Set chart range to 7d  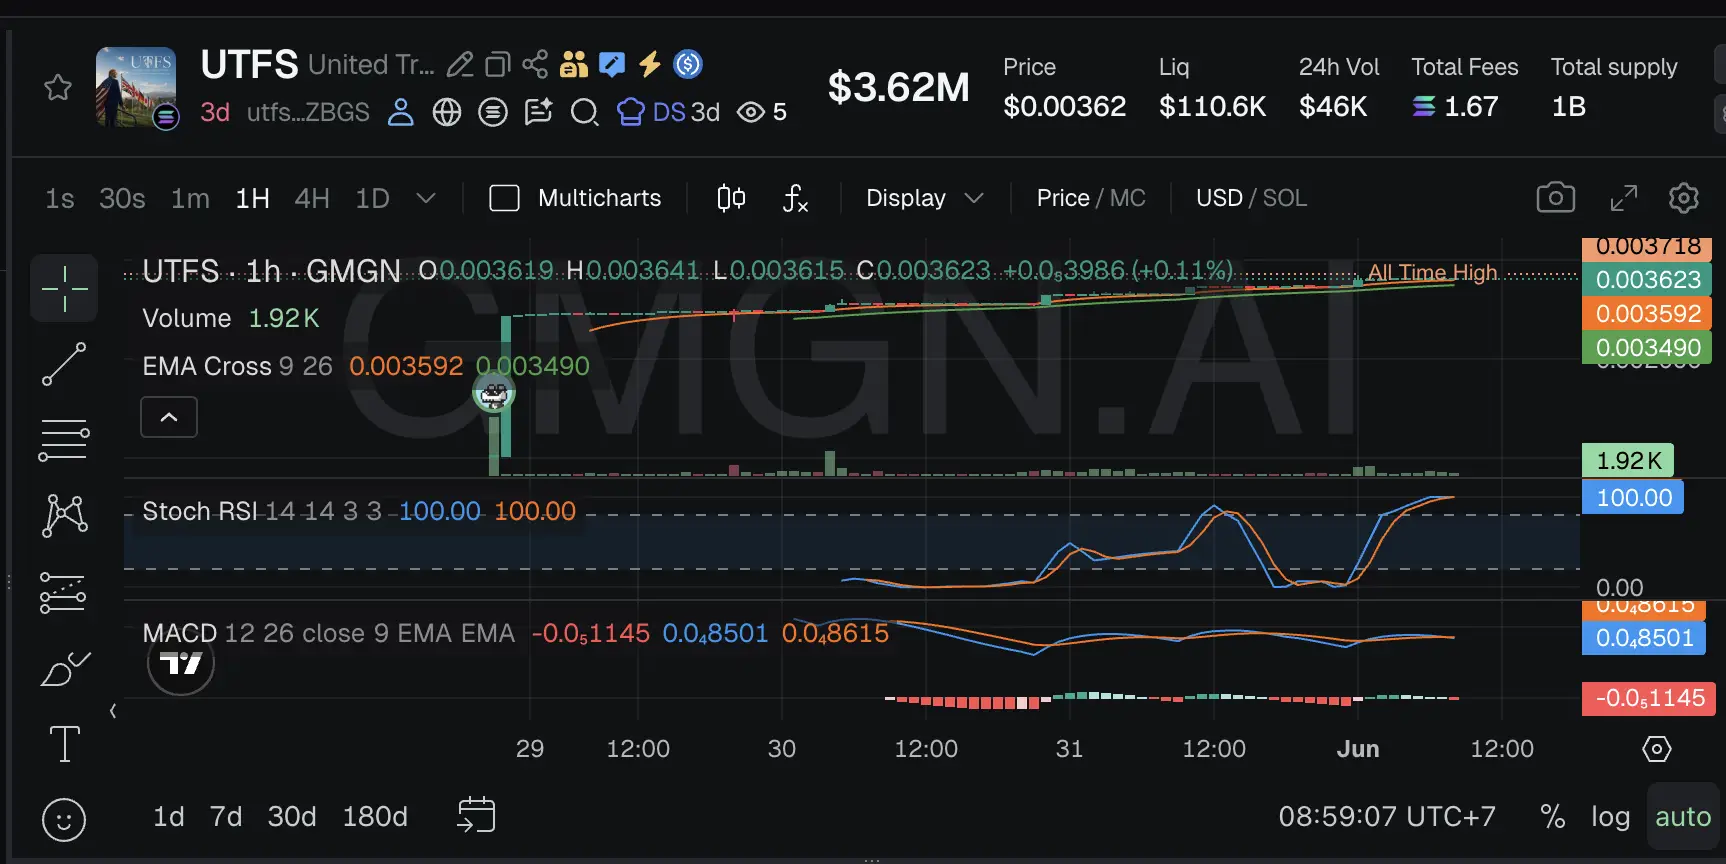226,817
